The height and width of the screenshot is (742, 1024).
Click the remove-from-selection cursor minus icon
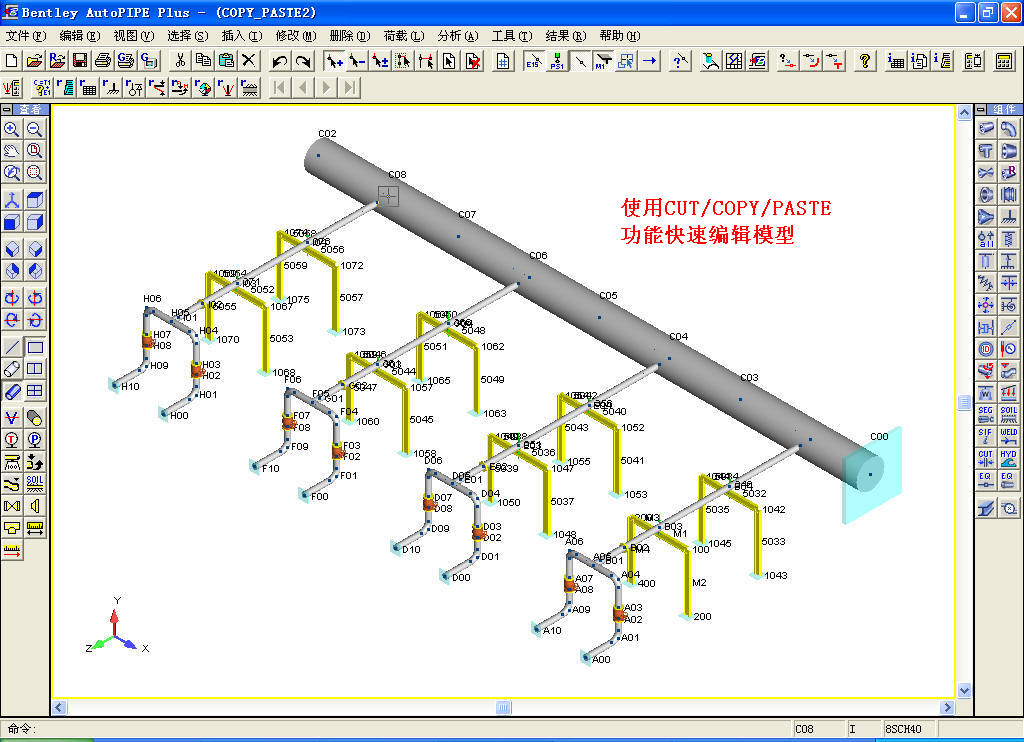click(357, 61)
